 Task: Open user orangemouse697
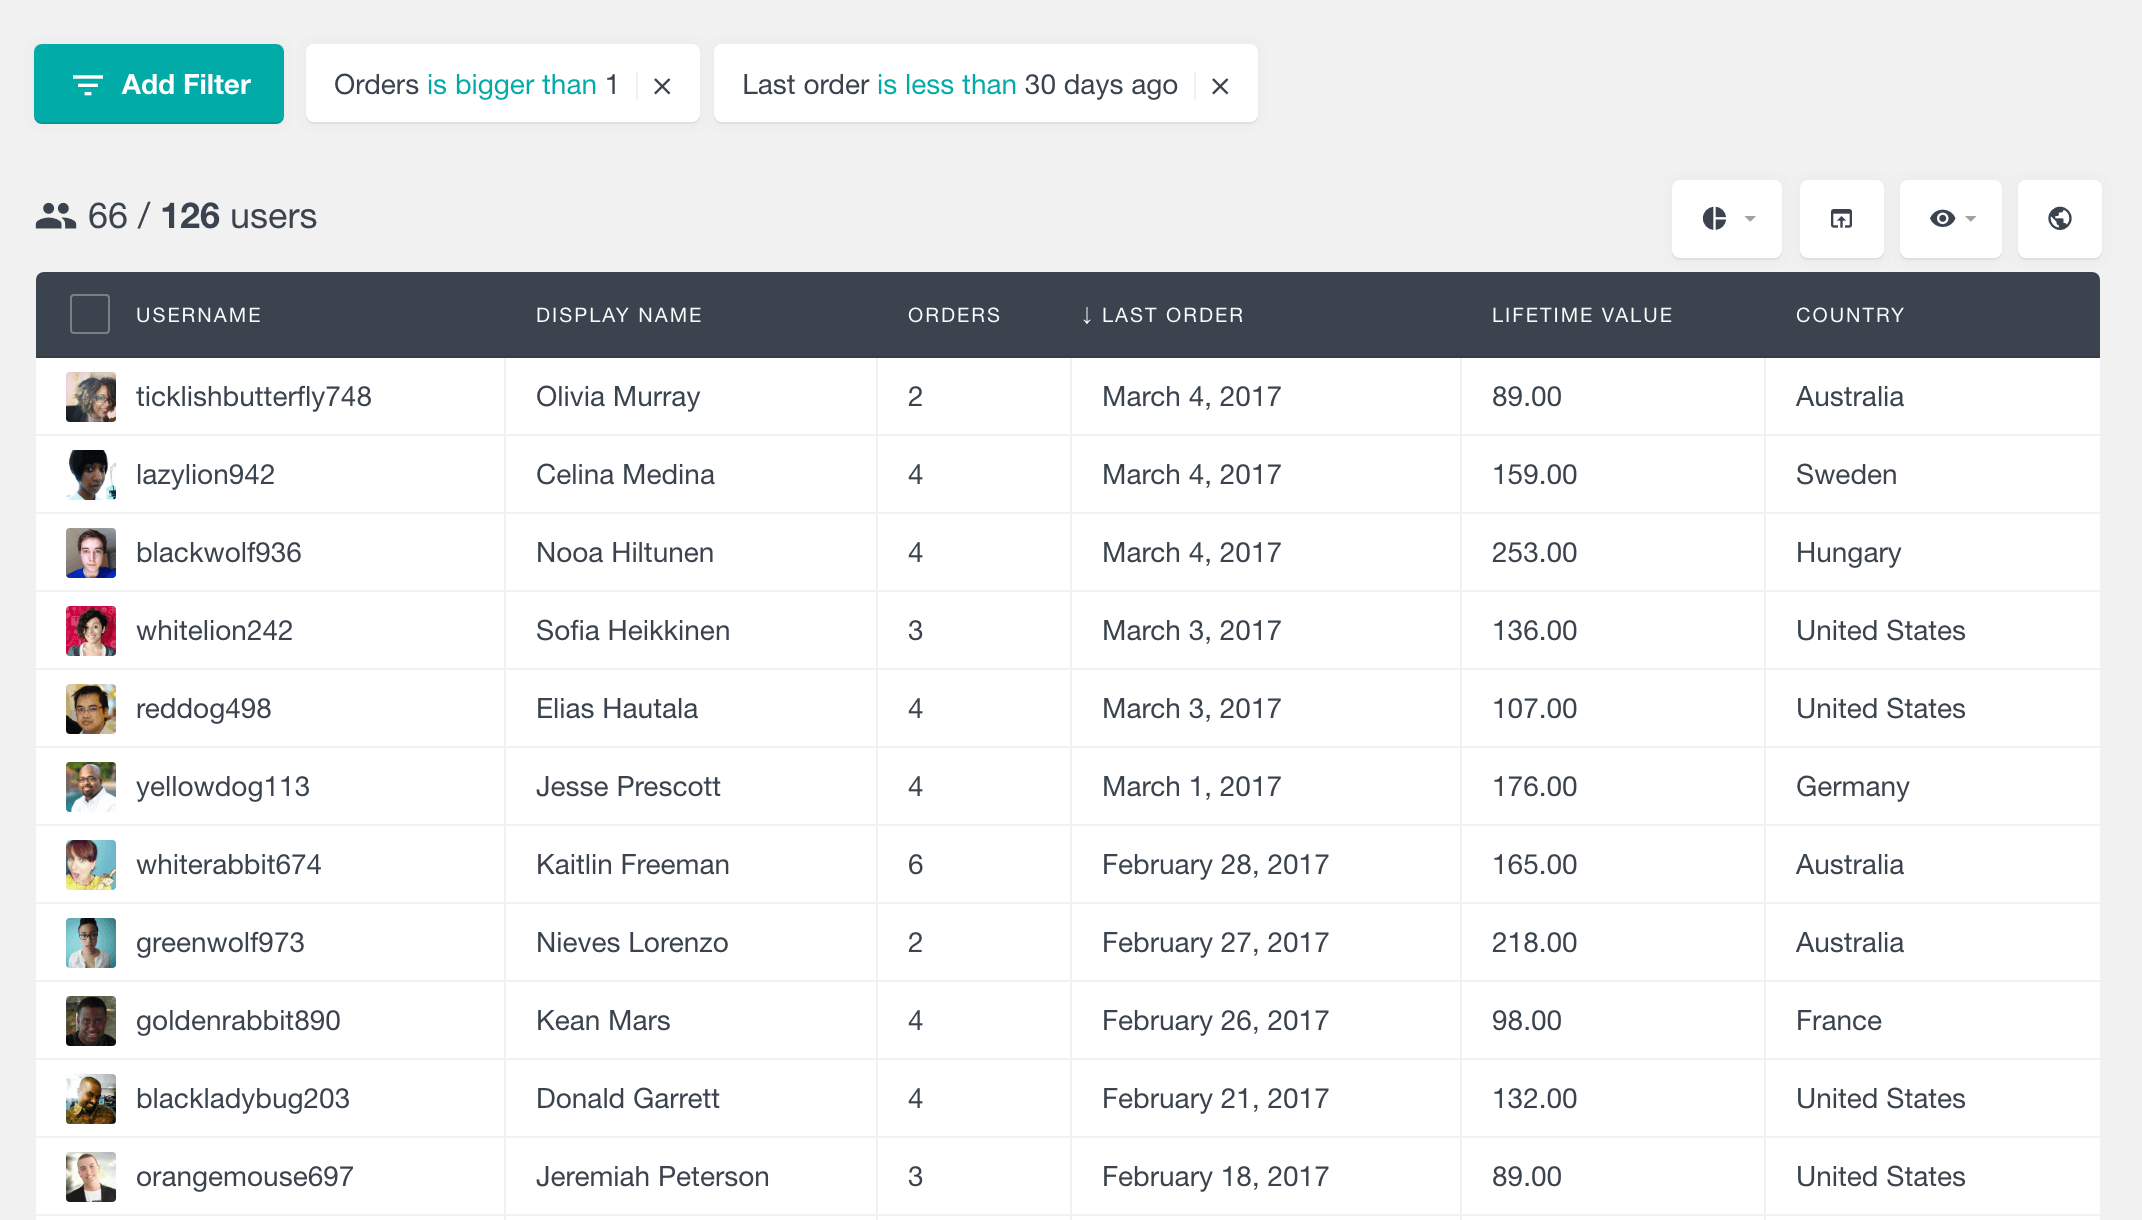(245, 1177)
